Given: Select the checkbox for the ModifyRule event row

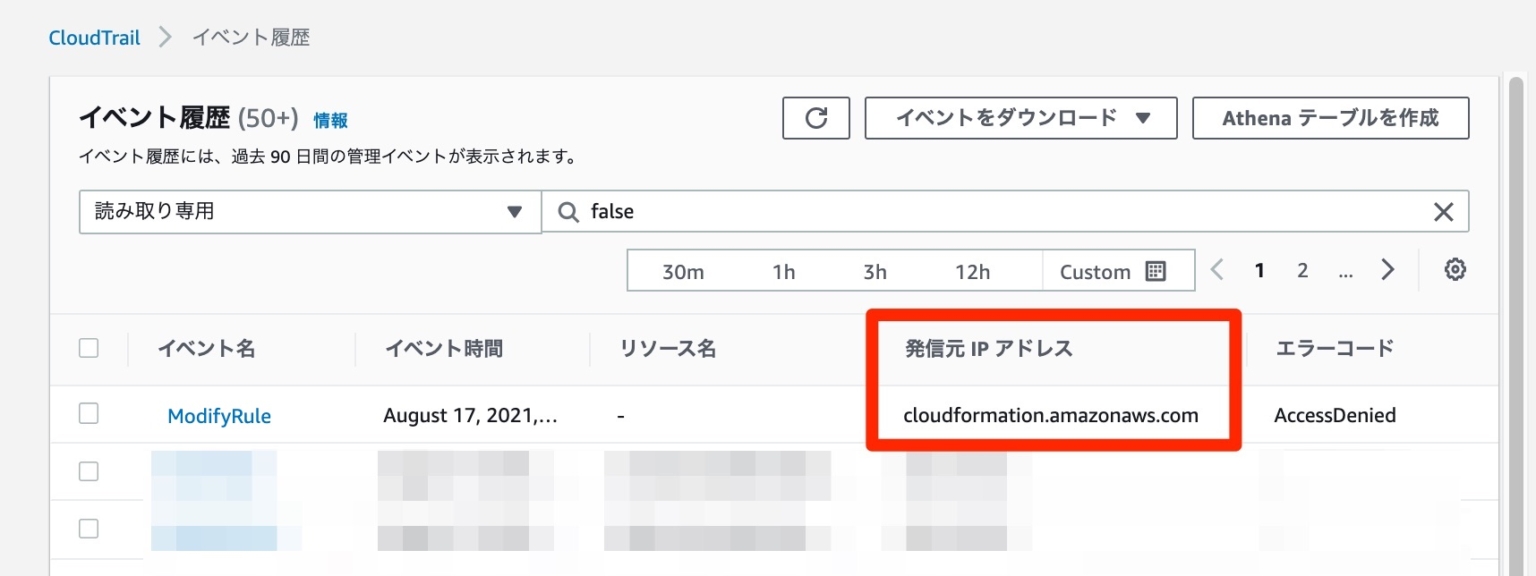Looking at the screenshot, I should click(89, 414).
